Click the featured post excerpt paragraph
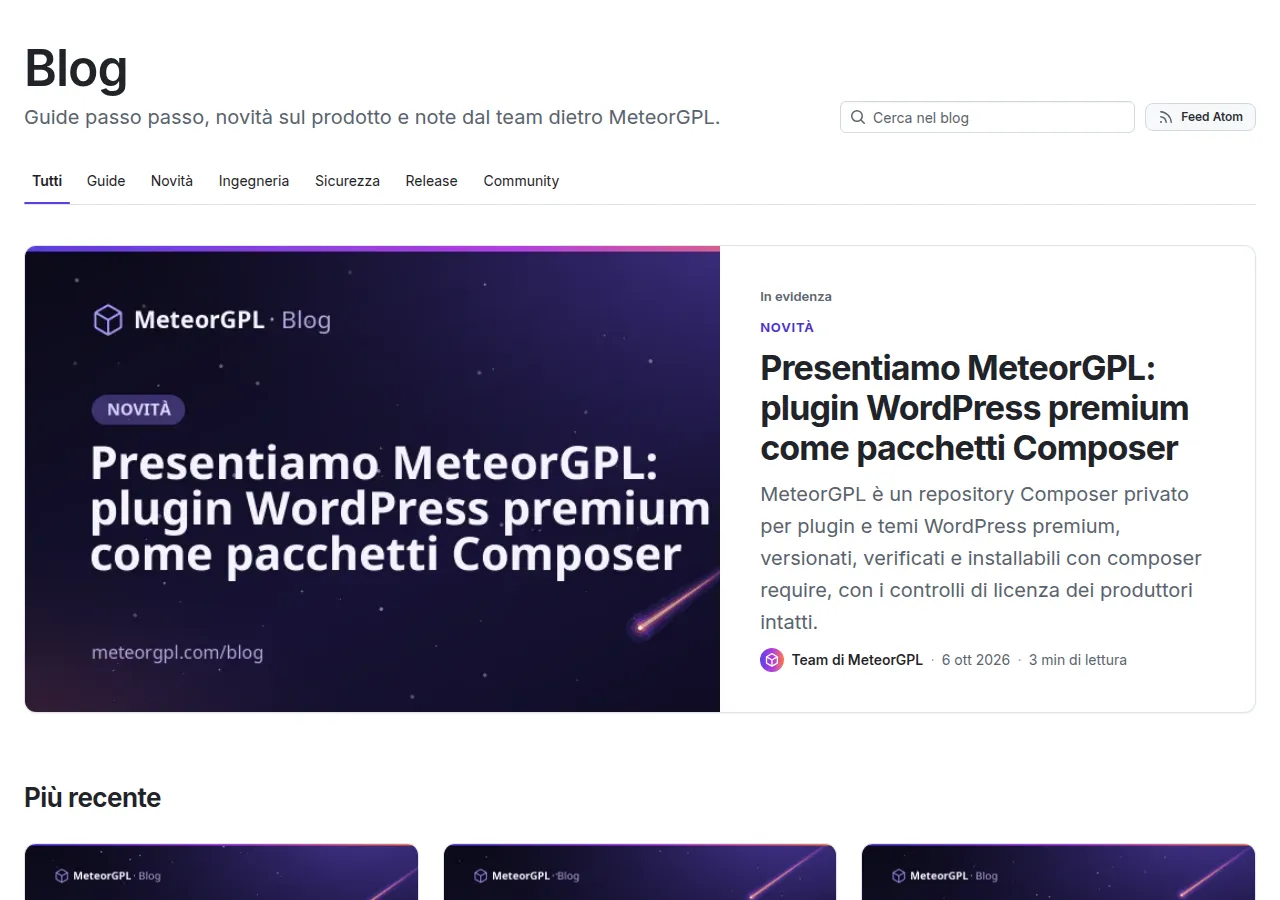1280x900 pixels. pos(981,558)
